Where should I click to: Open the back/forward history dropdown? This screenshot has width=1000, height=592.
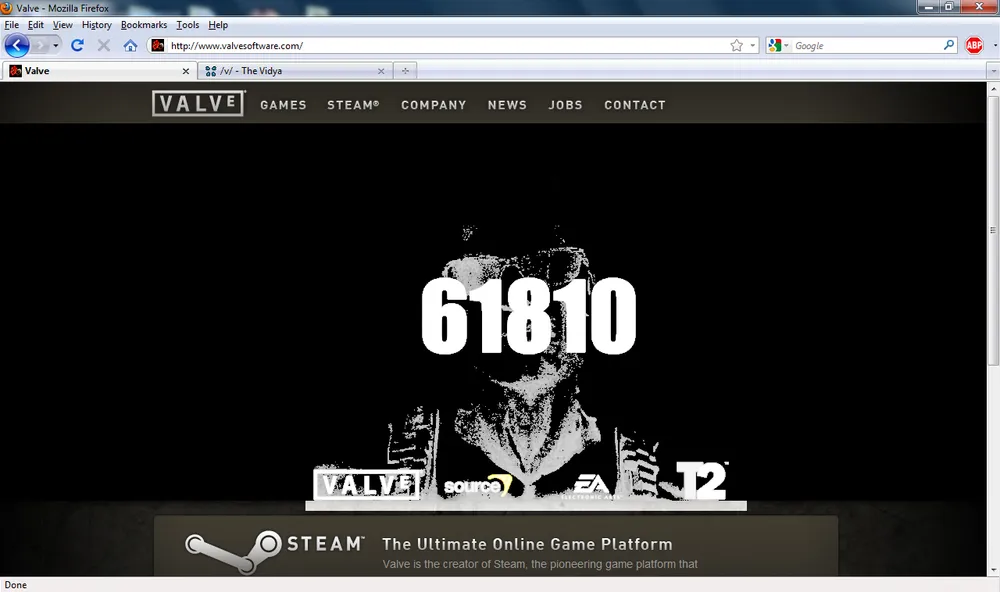click(56, 46)
